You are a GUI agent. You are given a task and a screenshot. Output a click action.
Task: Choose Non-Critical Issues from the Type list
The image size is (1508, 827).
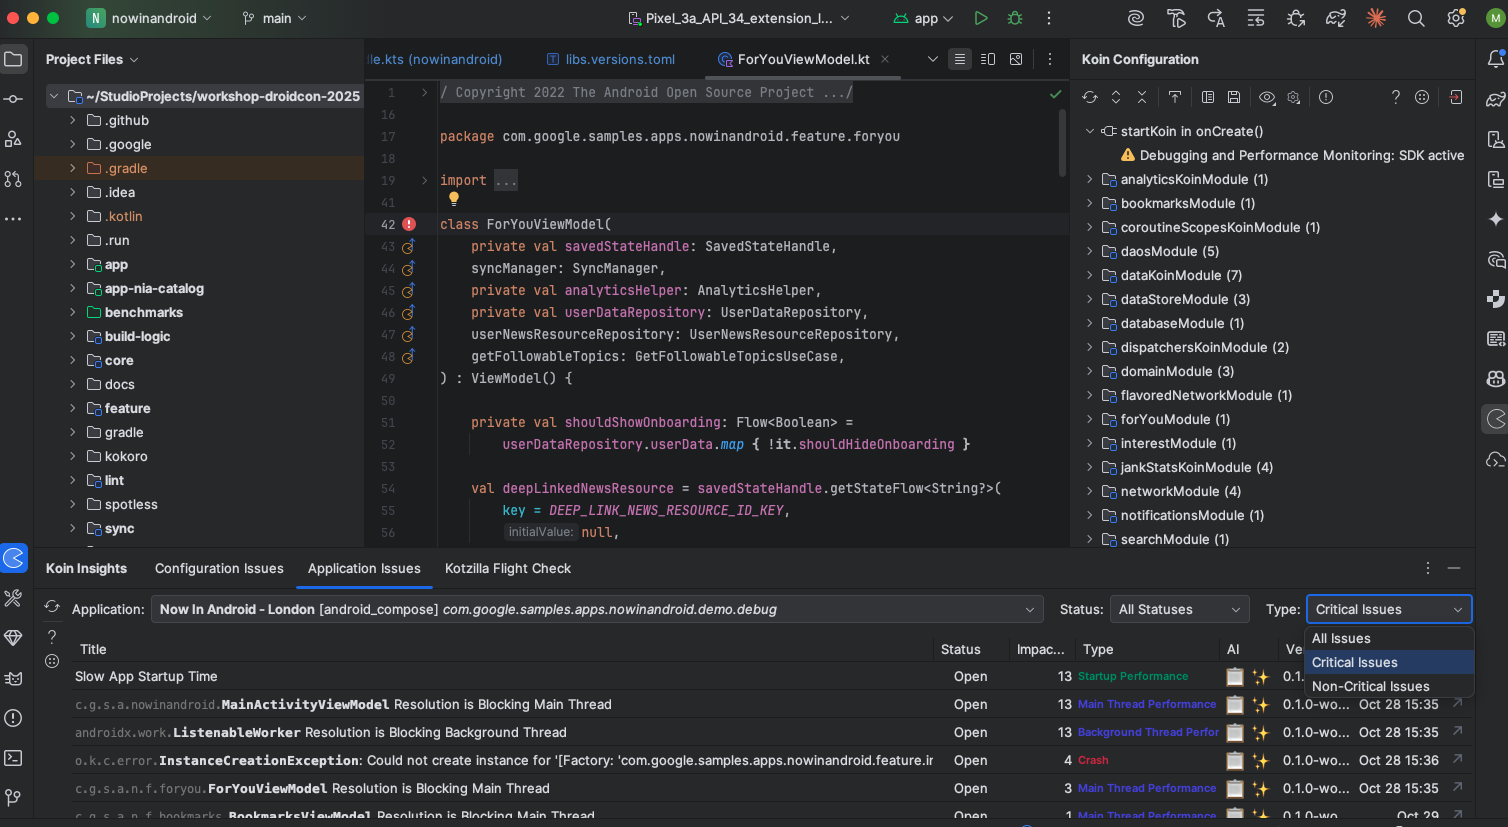coord(1370,686)
